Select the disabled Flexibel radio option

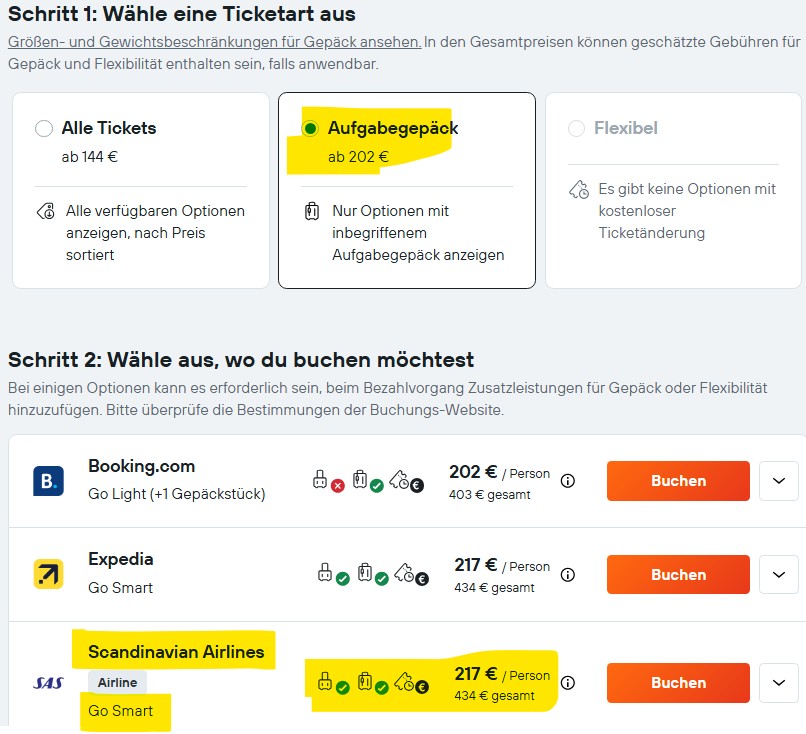[x=576, y=128]
